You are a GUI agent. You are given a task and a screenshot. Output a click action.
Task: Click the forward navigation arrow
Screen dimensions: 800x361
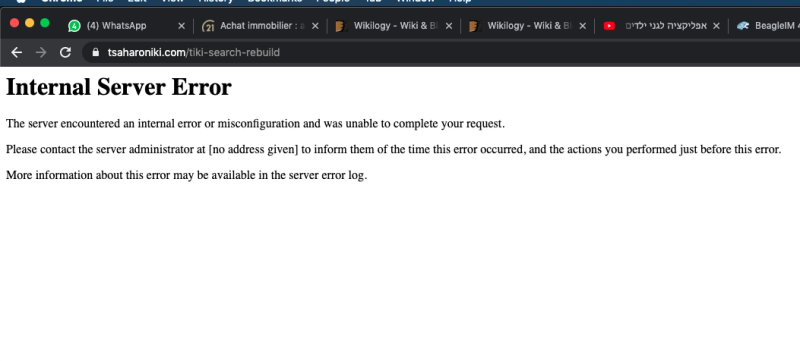click(41, 53)
